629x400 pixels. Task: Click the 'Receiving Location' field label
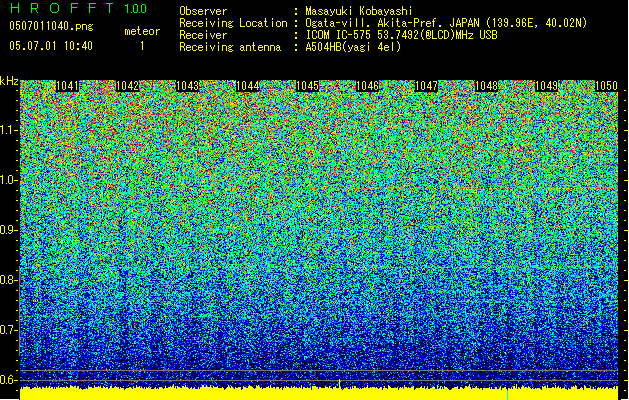click(x=233, y=23)
